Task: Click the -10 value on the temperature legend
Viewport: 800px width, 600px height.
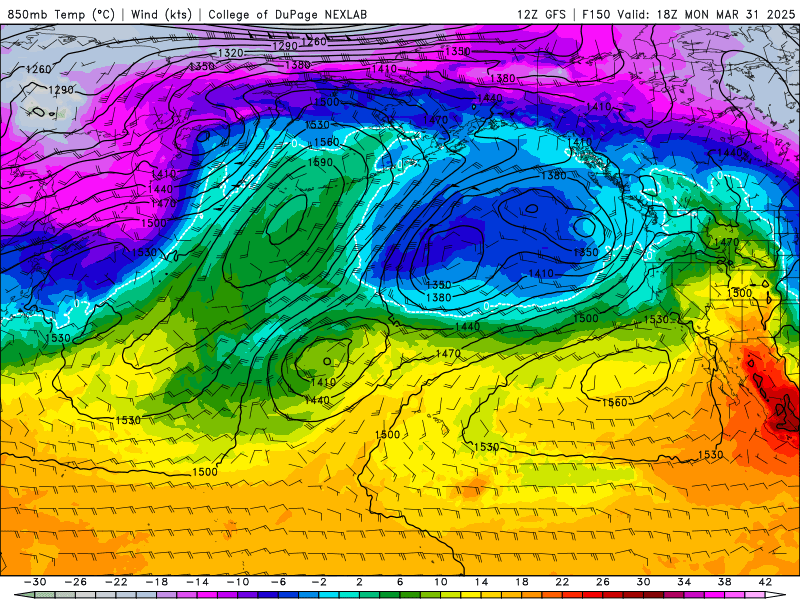Action: 238,582
